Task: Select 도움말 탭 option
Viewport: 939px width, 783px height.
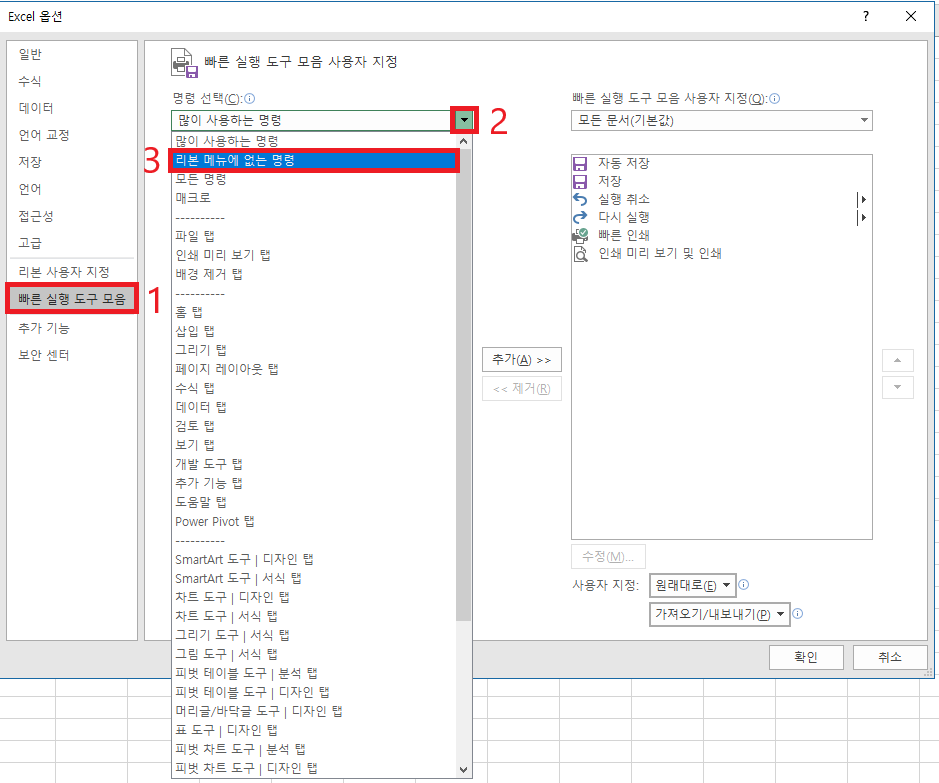Action: pyautogui.click(x=314, y=502)
